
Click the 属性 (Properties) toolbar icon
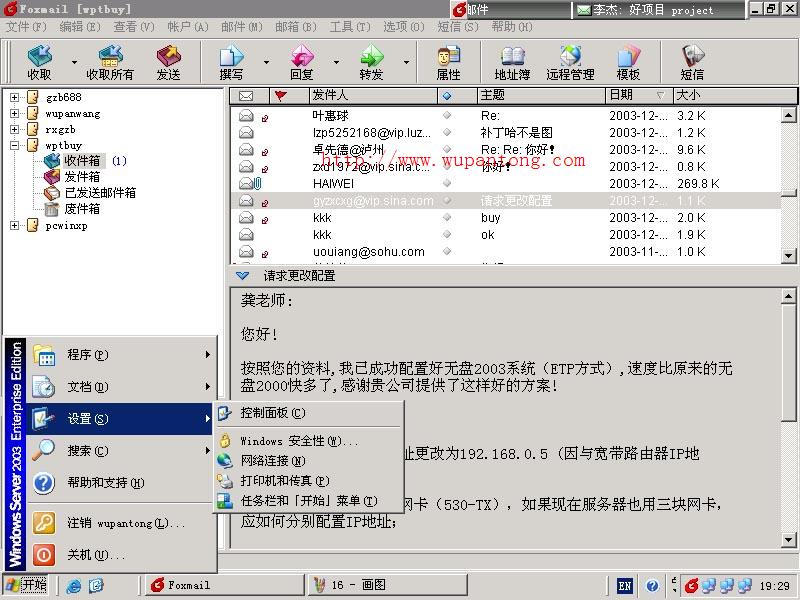448,63
